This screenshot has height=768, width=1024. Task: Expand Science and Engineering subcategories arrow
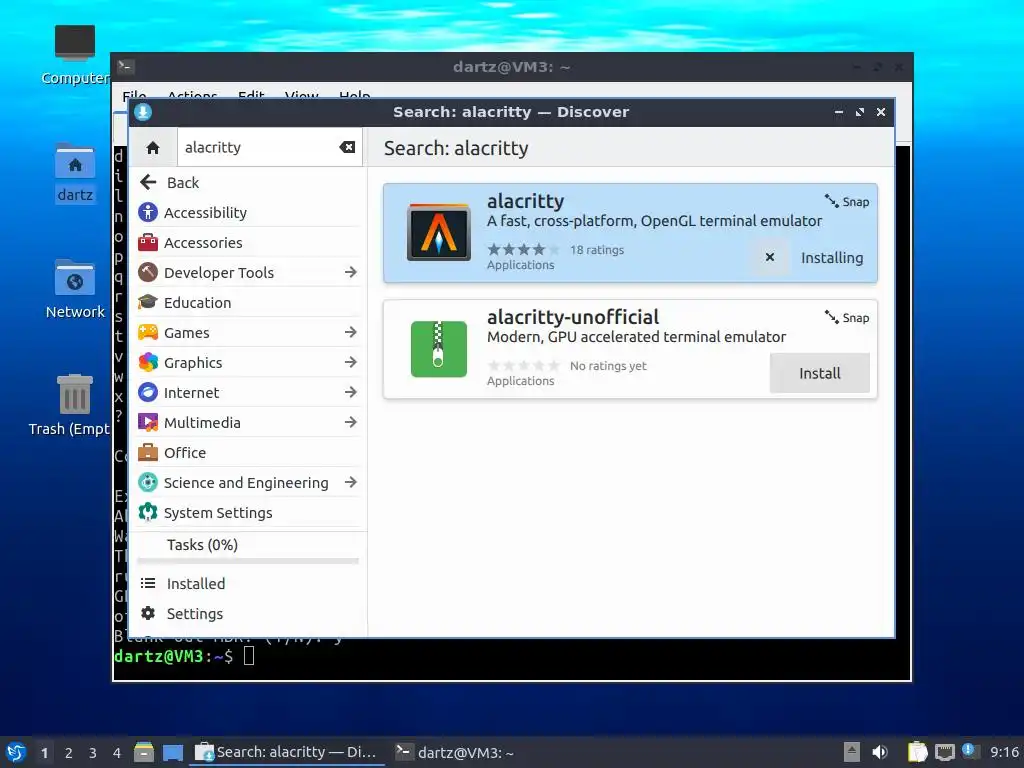click(x=351, y=483)
